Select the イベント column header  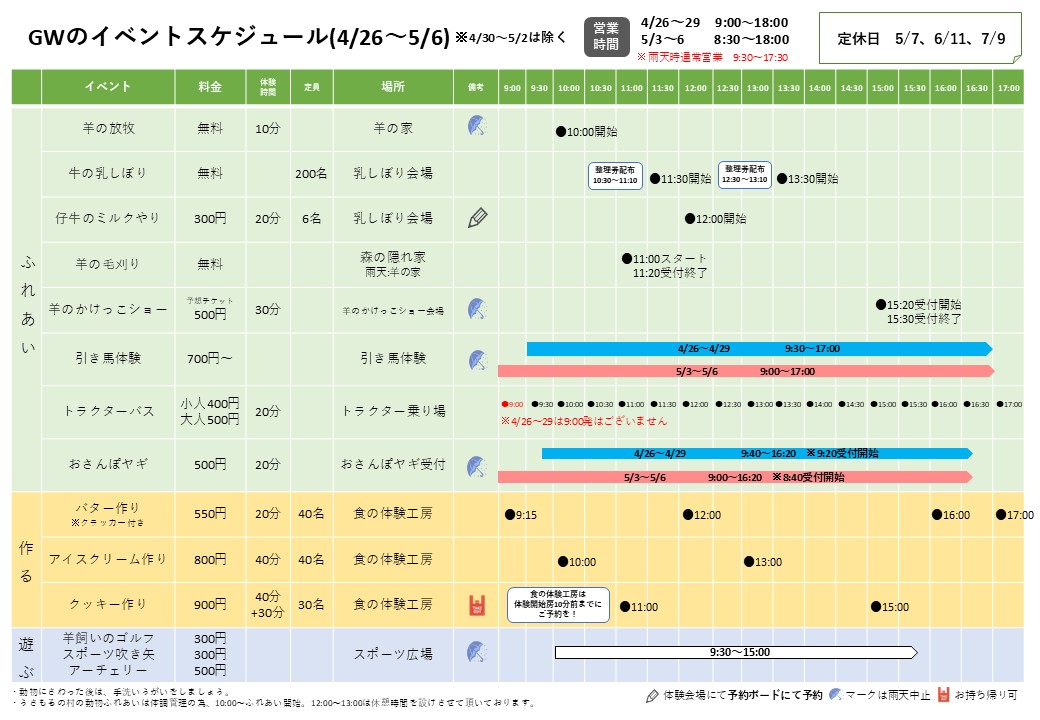[x=107, y=87]
